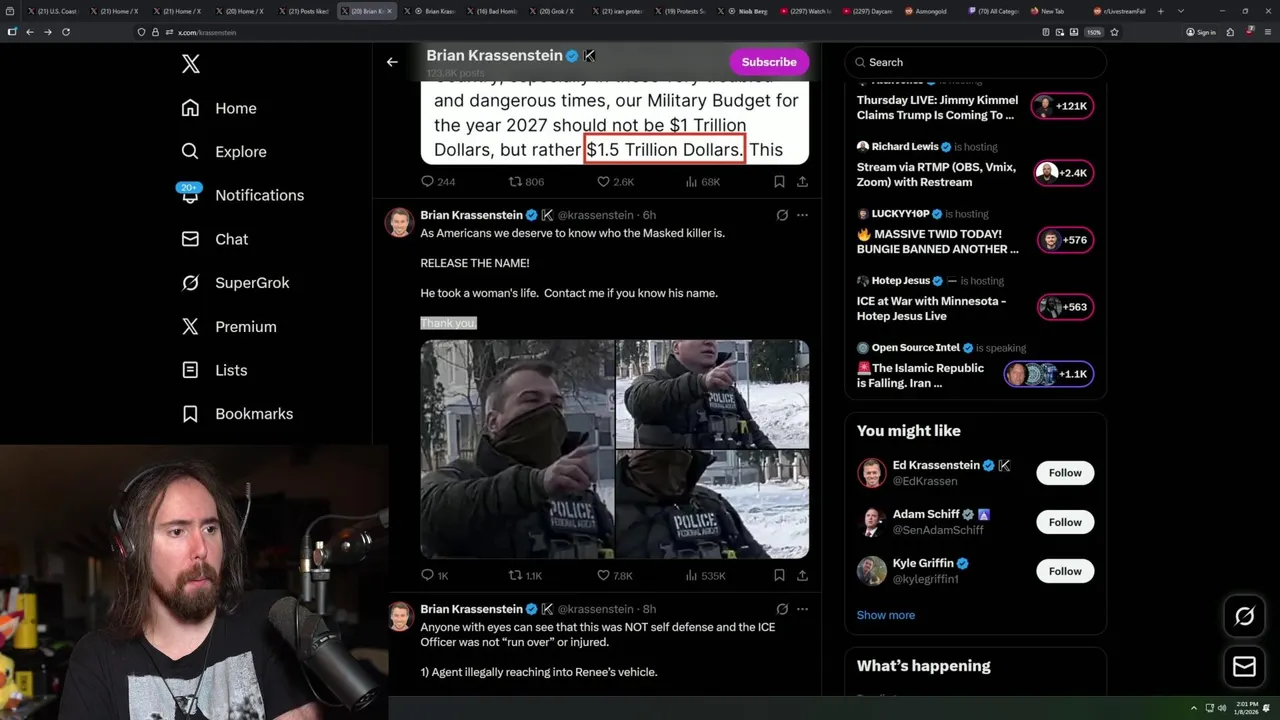Reply to the Masked killer post (1K)
The image size is (1280, 720).
(x=435, y=576)
